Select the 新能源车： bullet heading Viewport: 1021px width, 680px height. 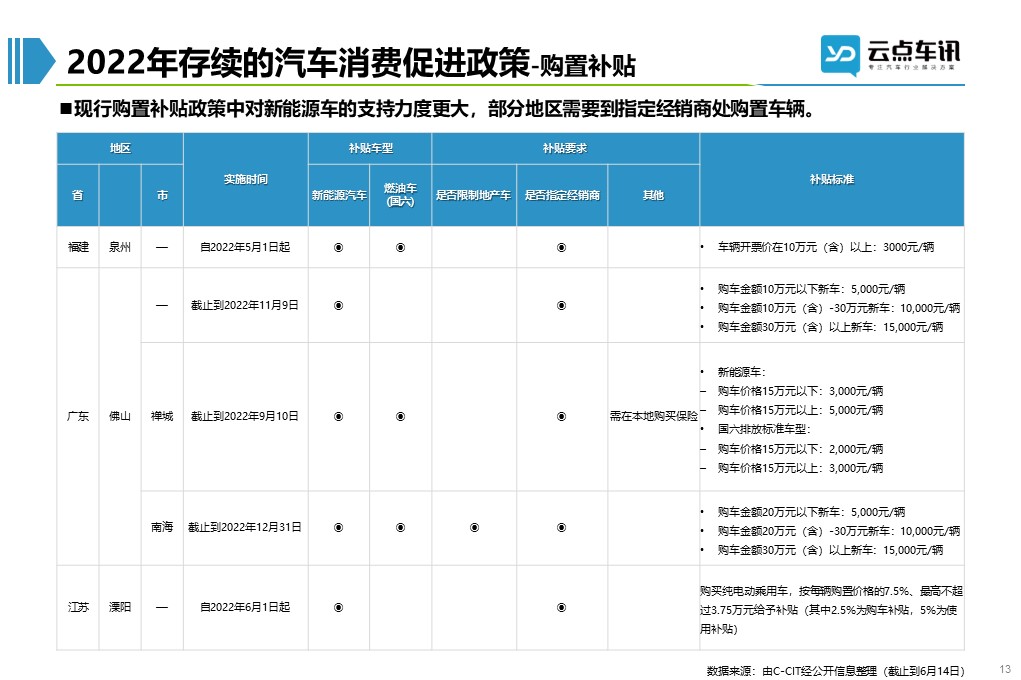point(742,372)
